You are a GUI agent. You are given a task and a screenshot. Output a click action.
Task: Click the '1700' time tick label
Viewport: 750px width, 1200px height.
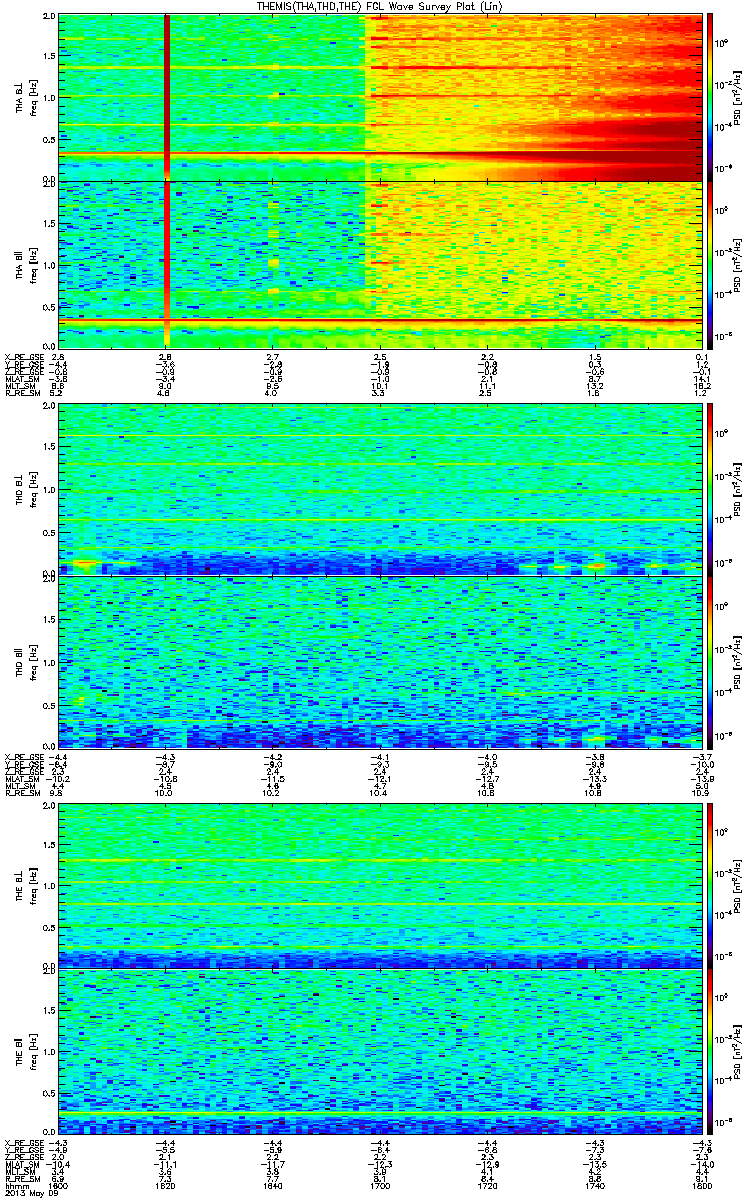(x=380, y=1184)
